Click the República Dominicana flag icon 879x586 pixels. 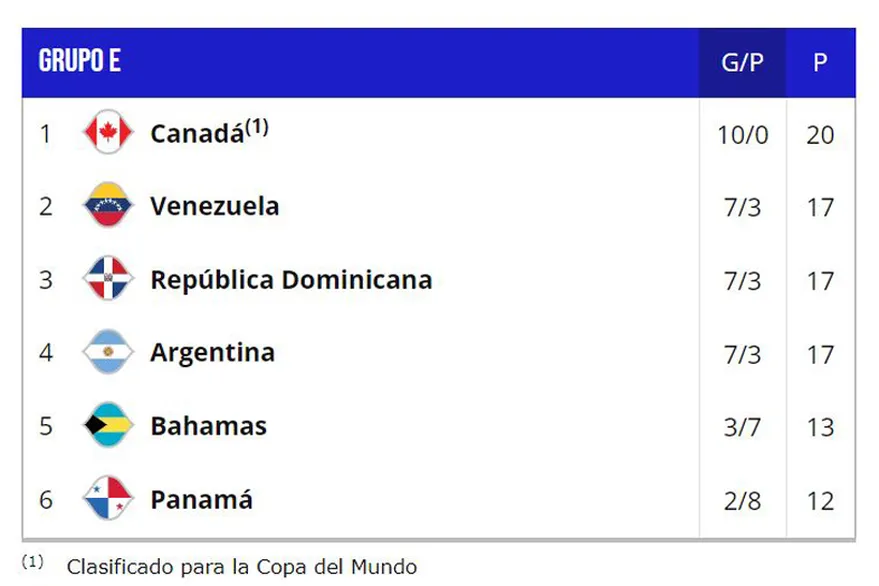pos(108,280)
